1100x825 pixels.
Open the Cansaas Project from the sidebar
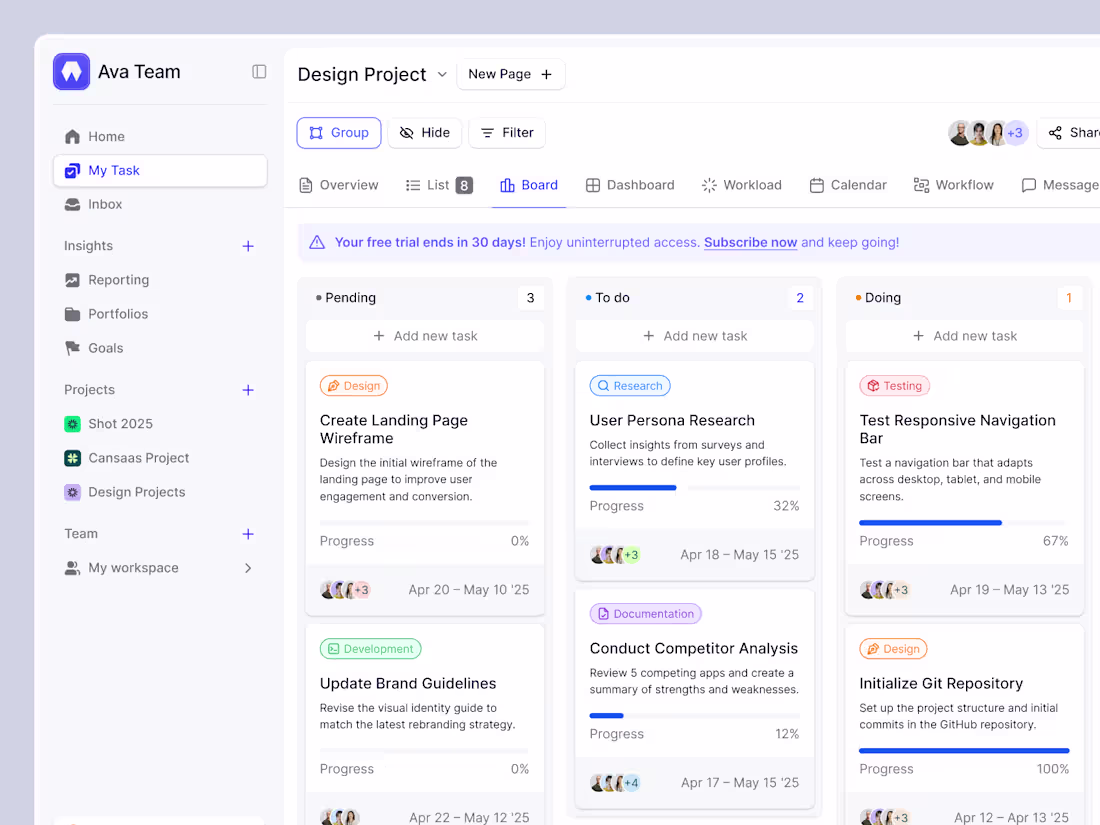pyautogui.click(x=139, y=458)
